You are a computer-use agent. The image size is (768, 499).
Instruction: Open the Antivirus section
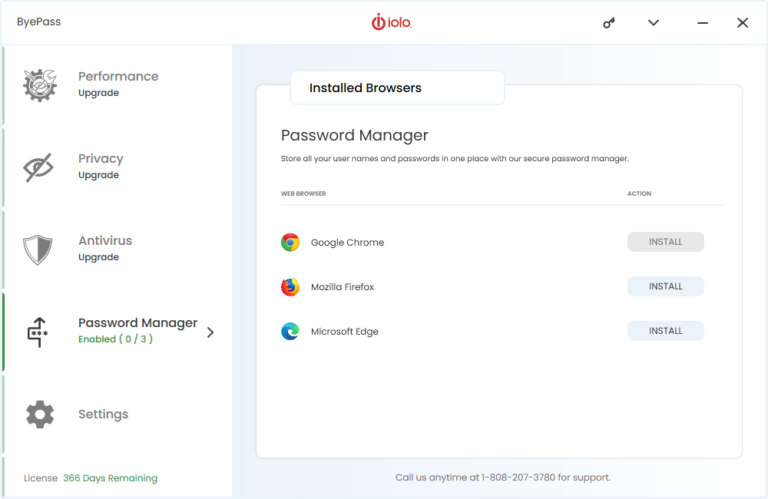point(118,250)
